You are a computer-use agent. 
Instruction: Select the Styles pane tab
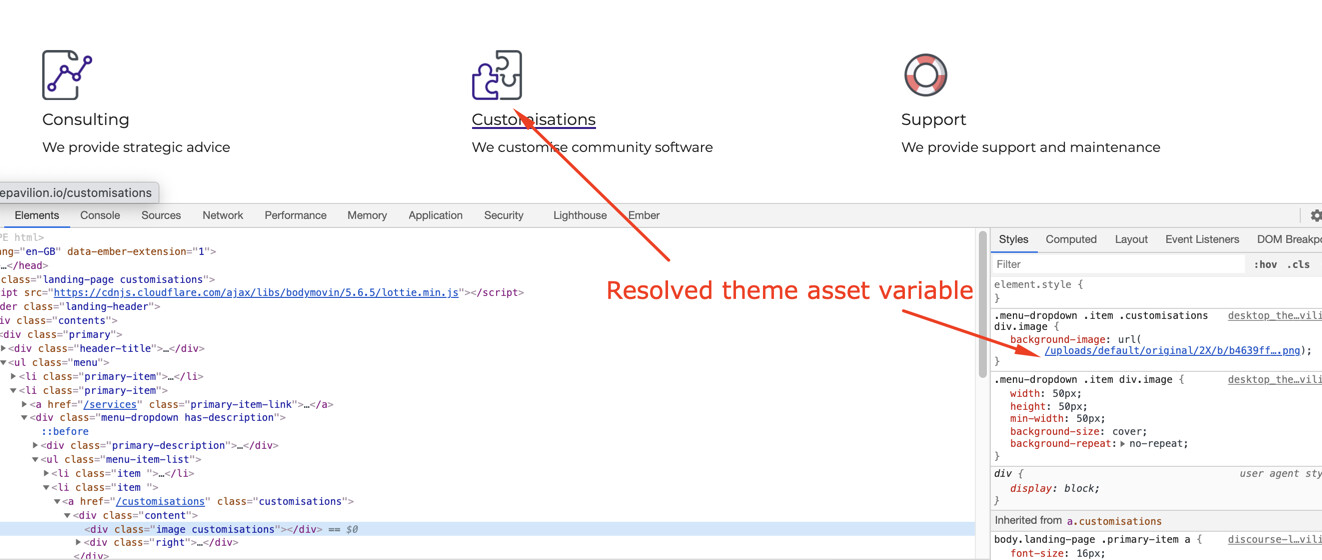coord(1013,239)
